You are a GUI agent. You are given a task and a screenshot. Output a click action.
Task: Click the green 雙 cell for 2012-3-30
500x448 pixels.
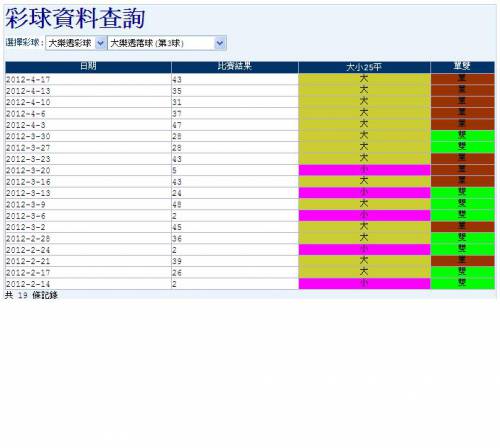click(x=463, y=136)
